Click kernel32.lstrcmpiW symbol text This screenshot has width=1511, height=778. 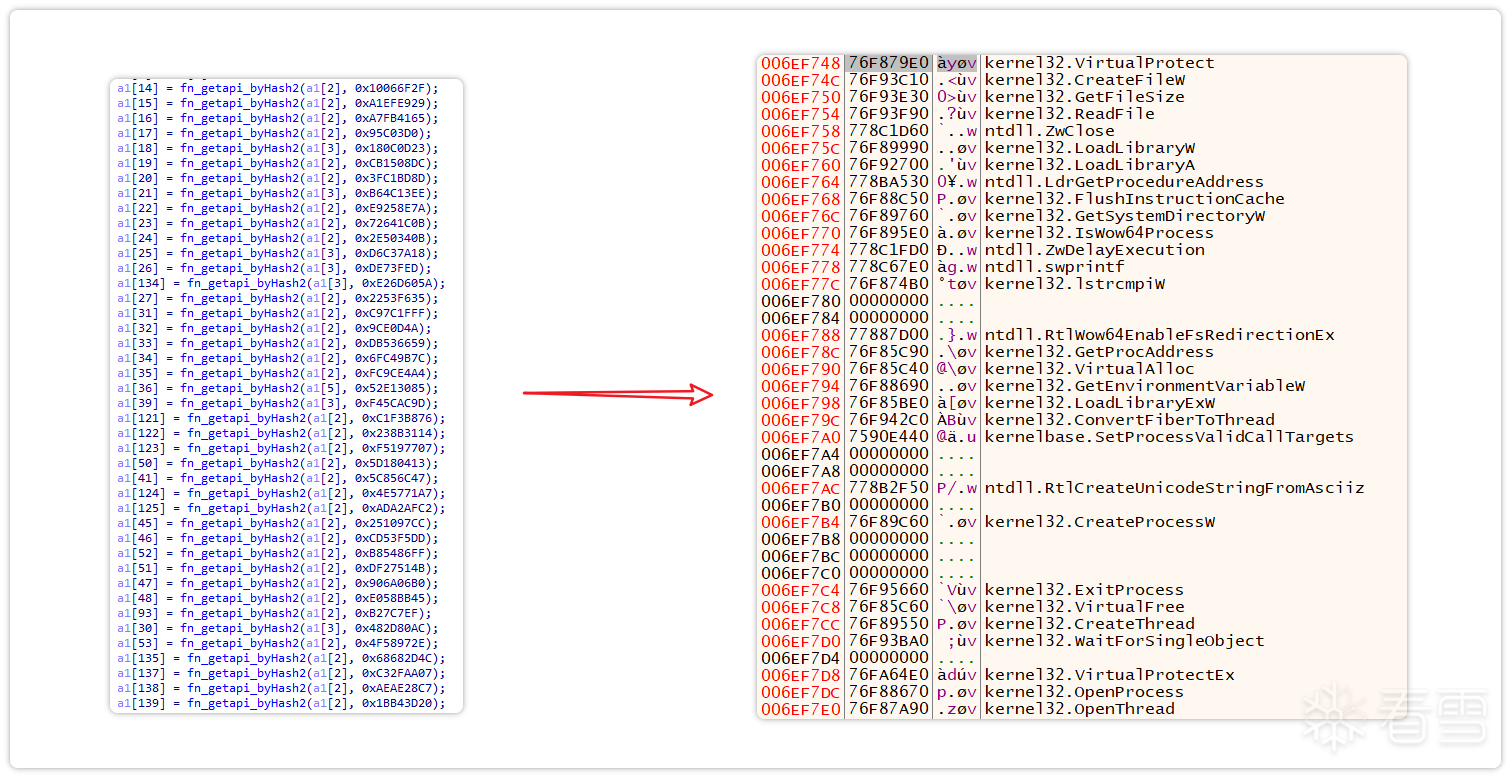pyautogui.click(x=1075, y=284)
